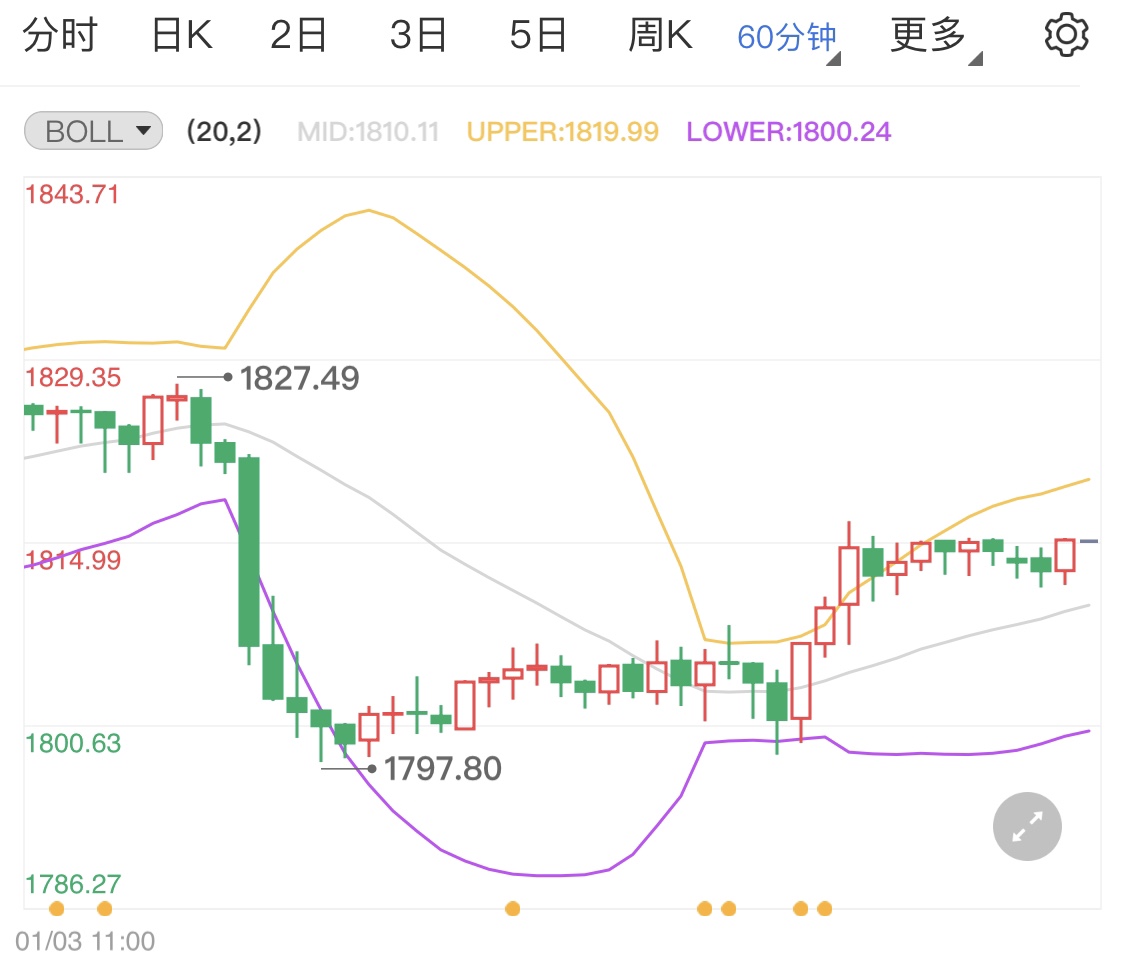1125x972 pixels.
Task: Click the first orange event dot on timeline
Action: point(56,909)
